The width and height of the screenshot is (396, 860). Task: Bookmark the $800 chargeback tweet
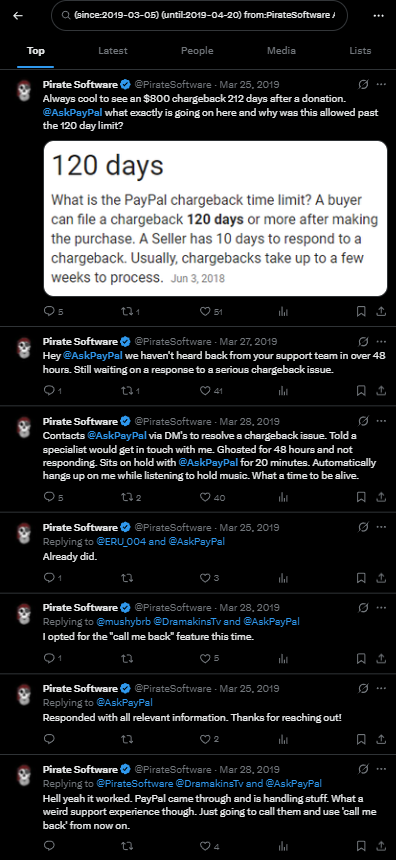[x=361, y=312]
